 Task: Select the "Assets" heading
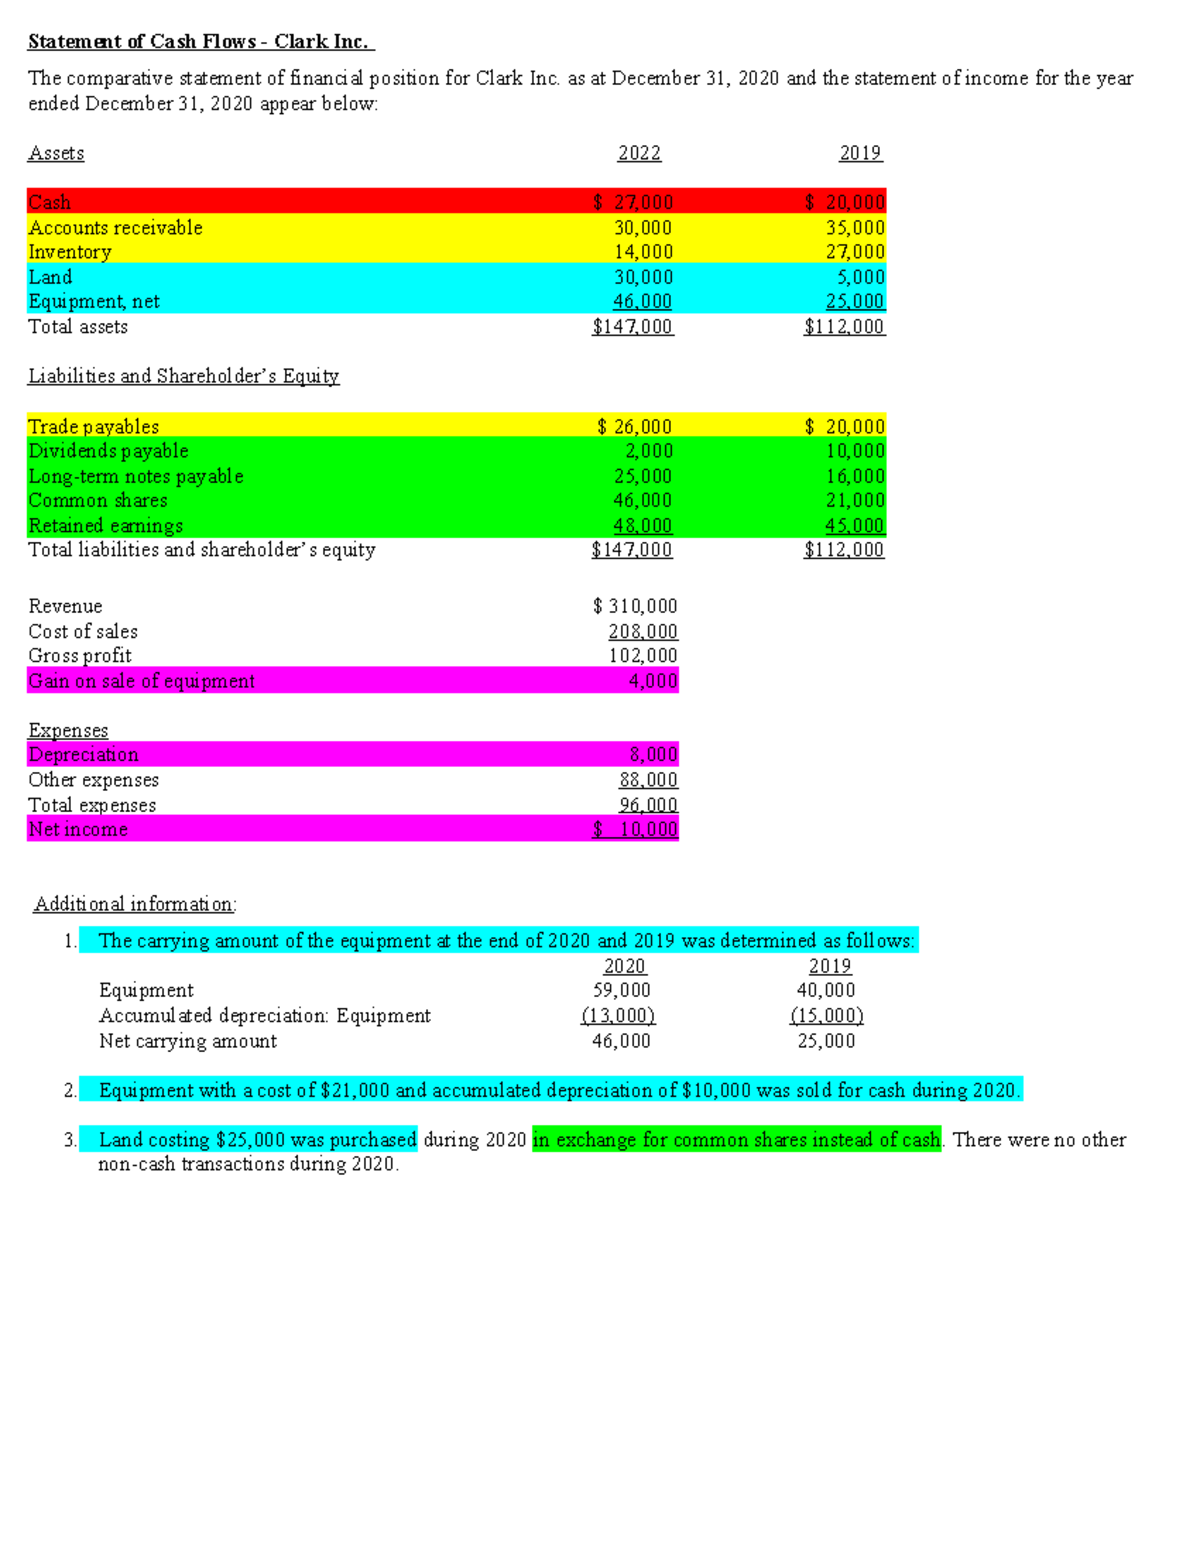pyautogui.click(x=56, y=153)
